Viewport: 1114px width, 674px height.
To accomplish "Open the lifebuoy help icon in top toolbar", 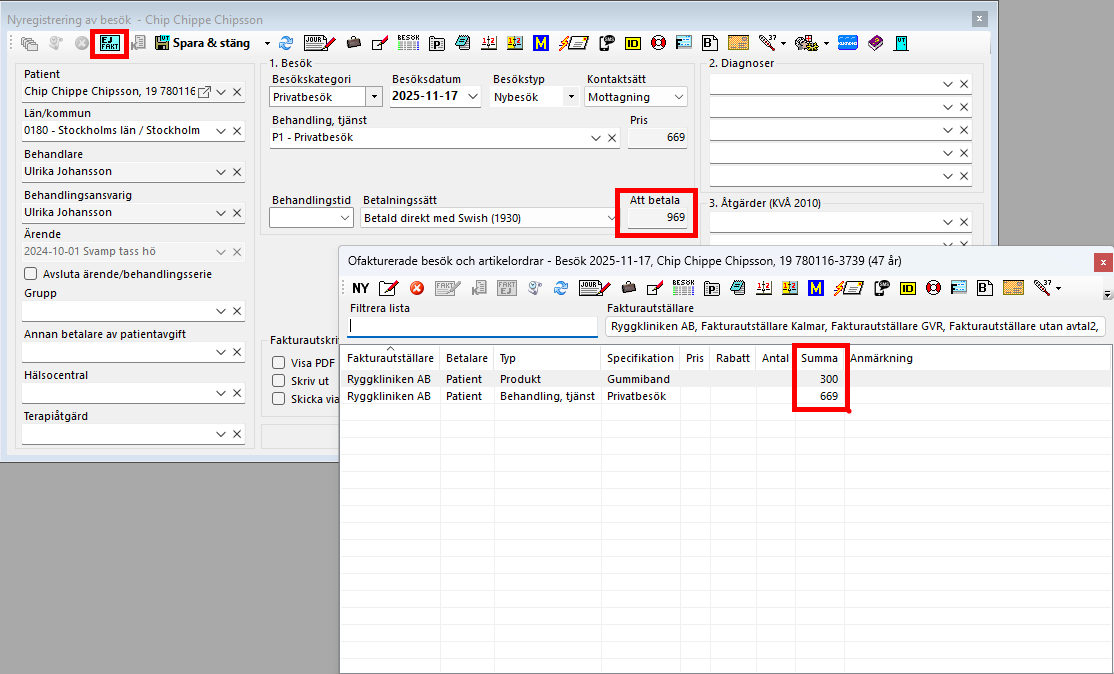I will (658, 43).
